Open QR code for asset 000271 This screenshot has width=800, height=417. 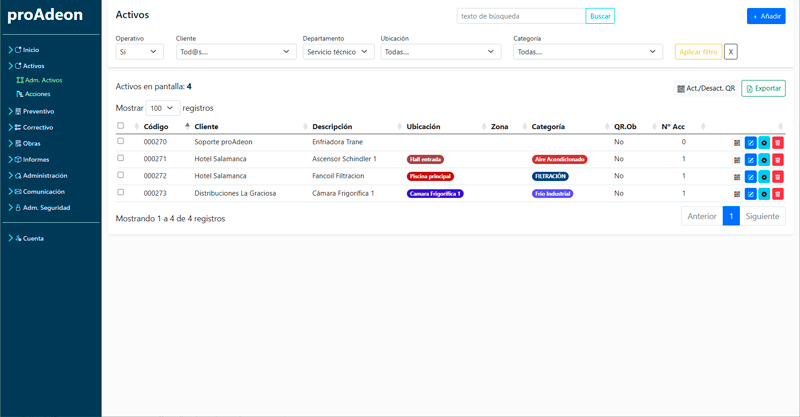pyautogui.click(x=737, y=160)
